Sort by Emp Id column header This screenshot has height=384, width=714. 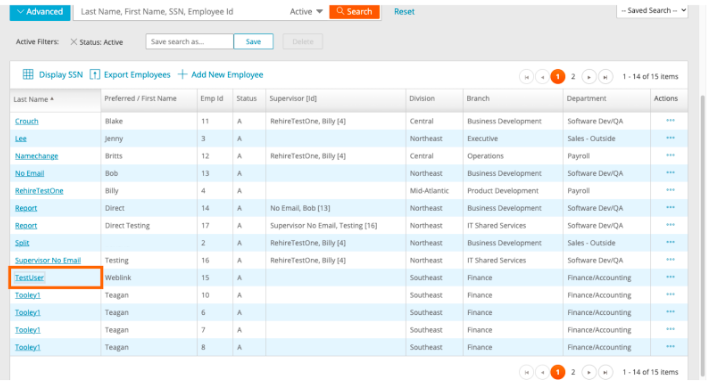(212, 98)
